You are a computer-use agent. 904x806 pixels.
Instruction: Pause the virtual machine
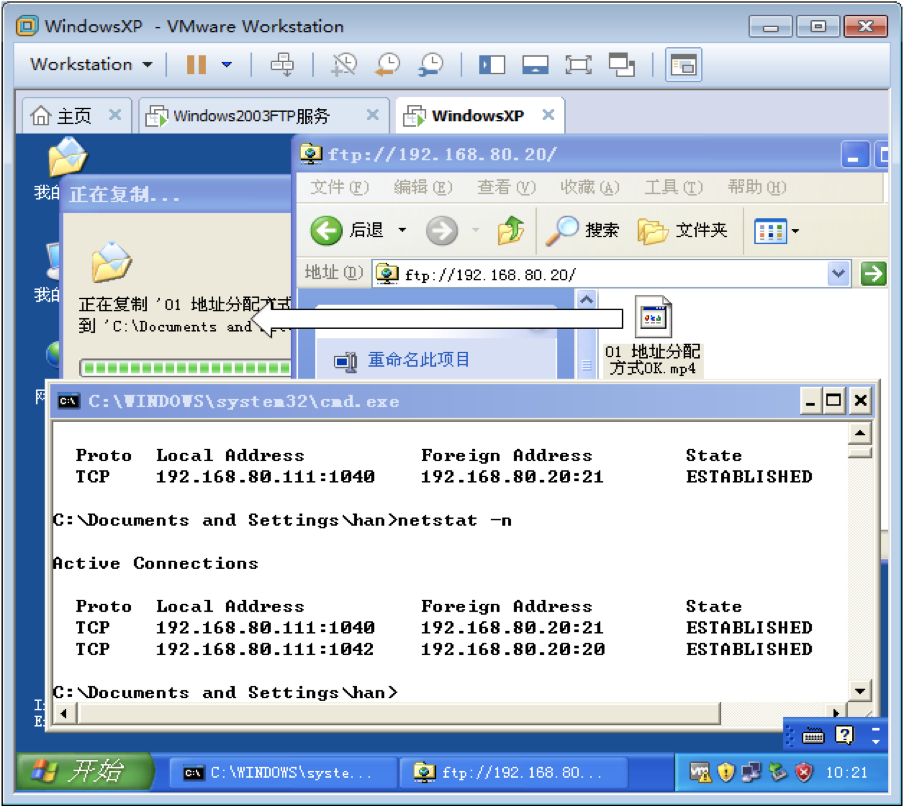(197, 64)
